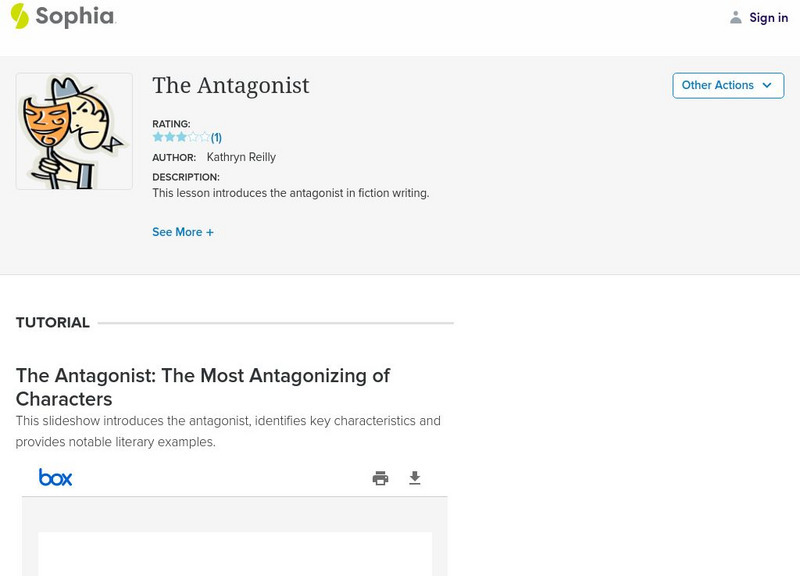This screenshot has width=800, height=576.
Task: Click the Sophia logo to go home
Action: click(62, 17)
